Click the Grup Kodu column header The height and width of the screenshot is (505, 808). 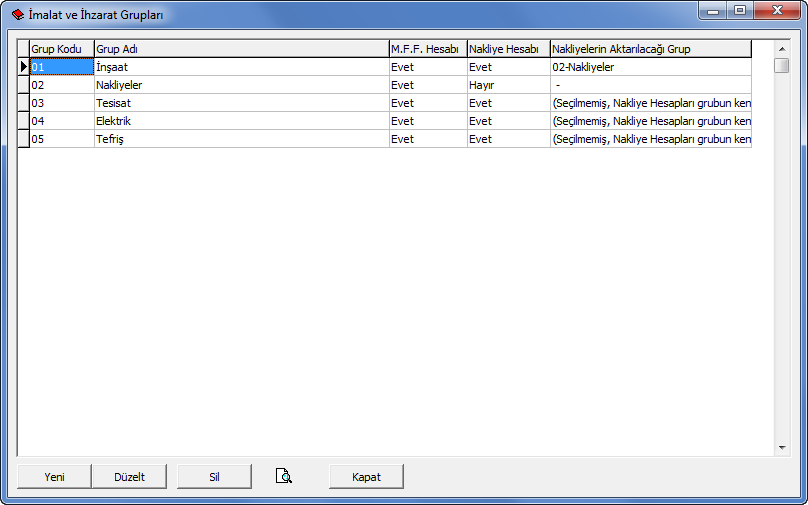coord(61,49)
